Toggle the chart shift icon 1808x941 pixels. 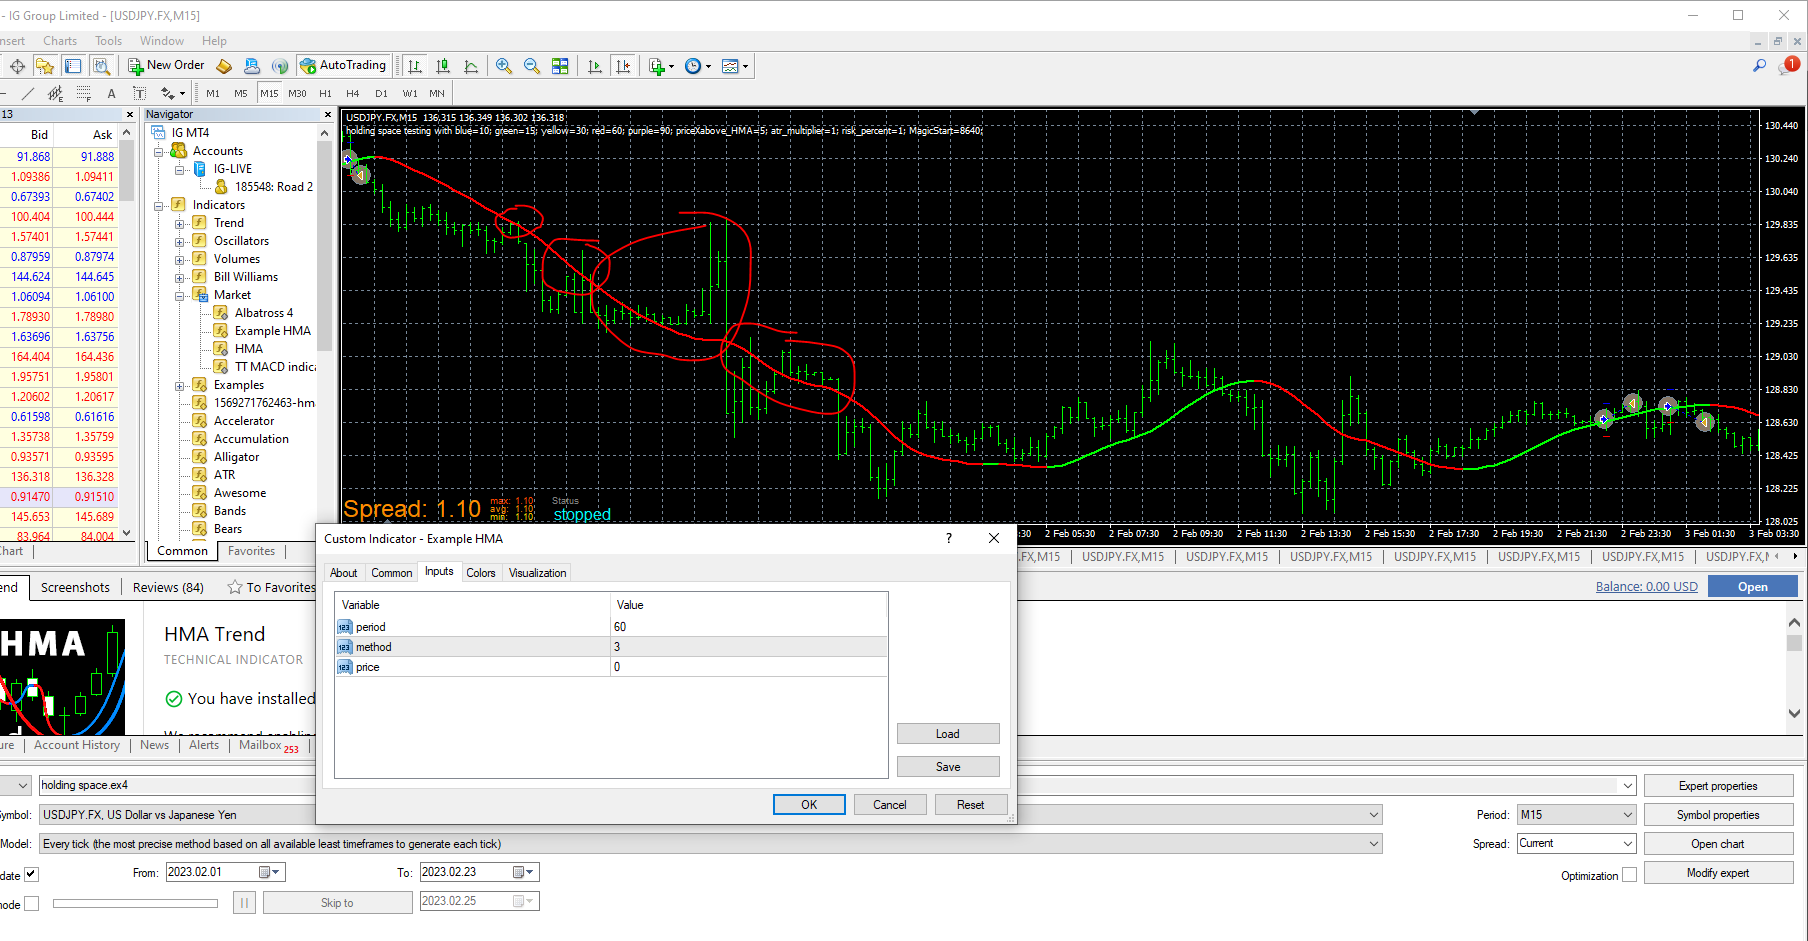(x=623, y=66)
